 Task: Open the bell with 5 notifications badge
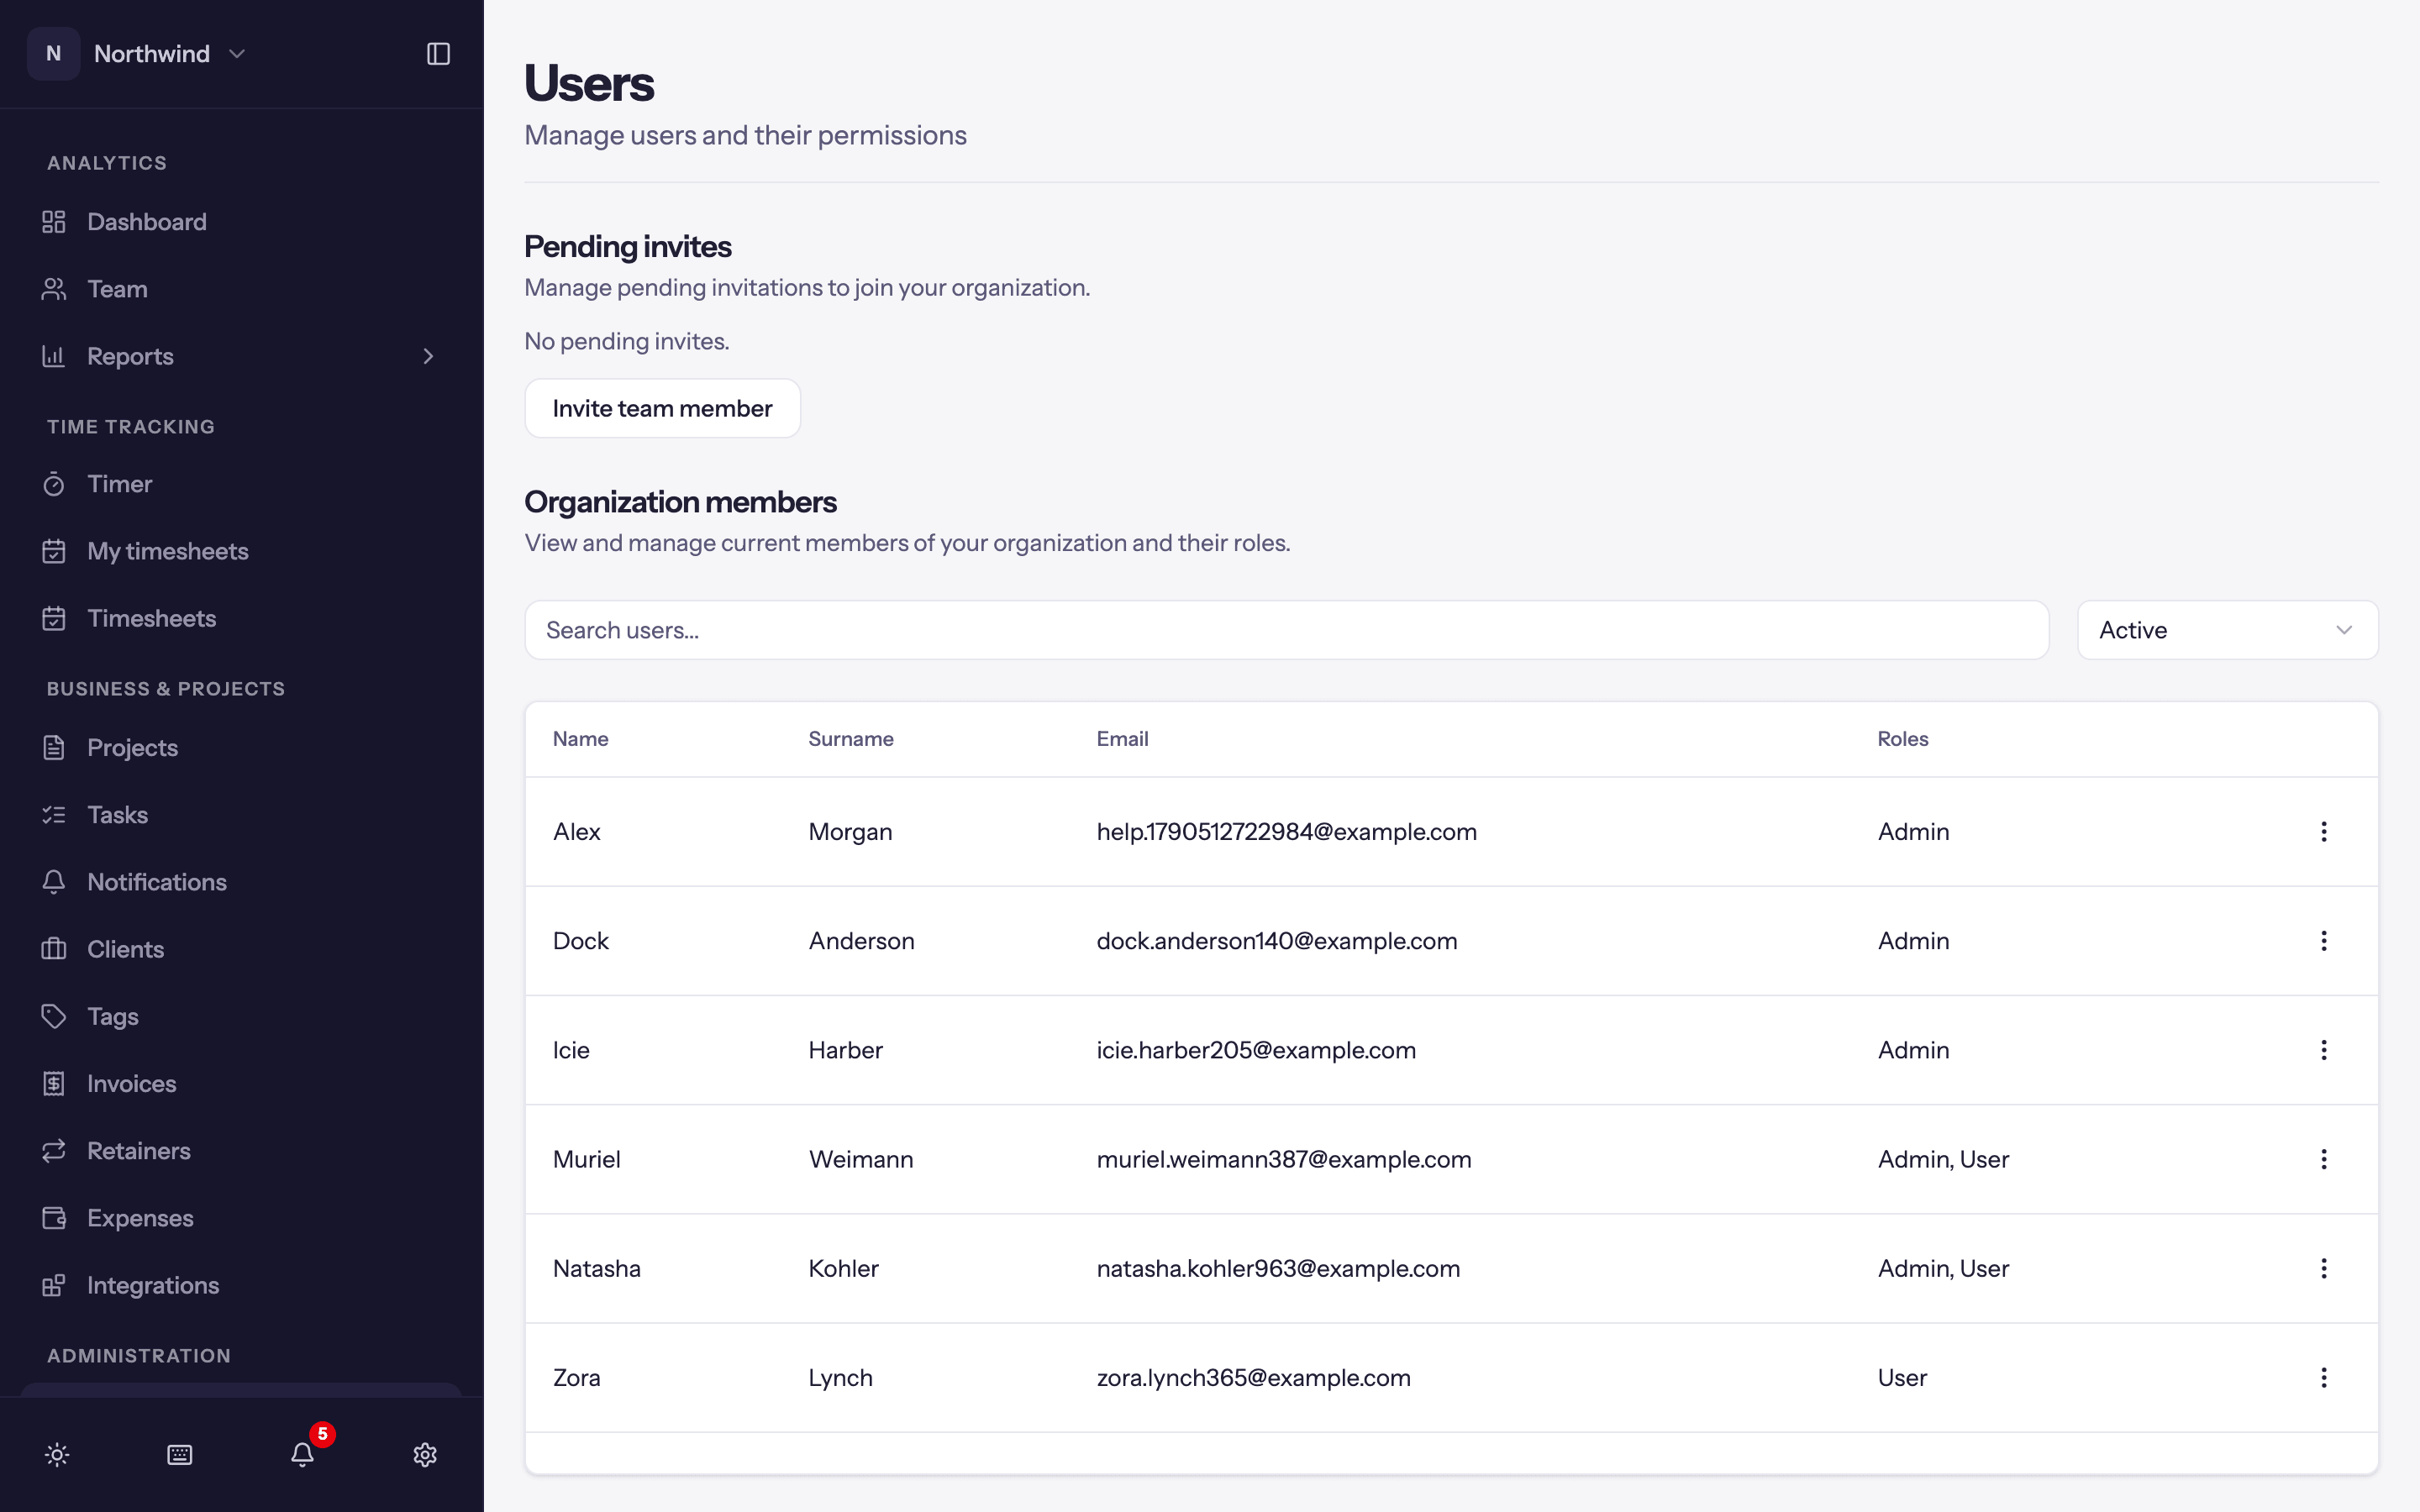click(x=303, y=1455)
